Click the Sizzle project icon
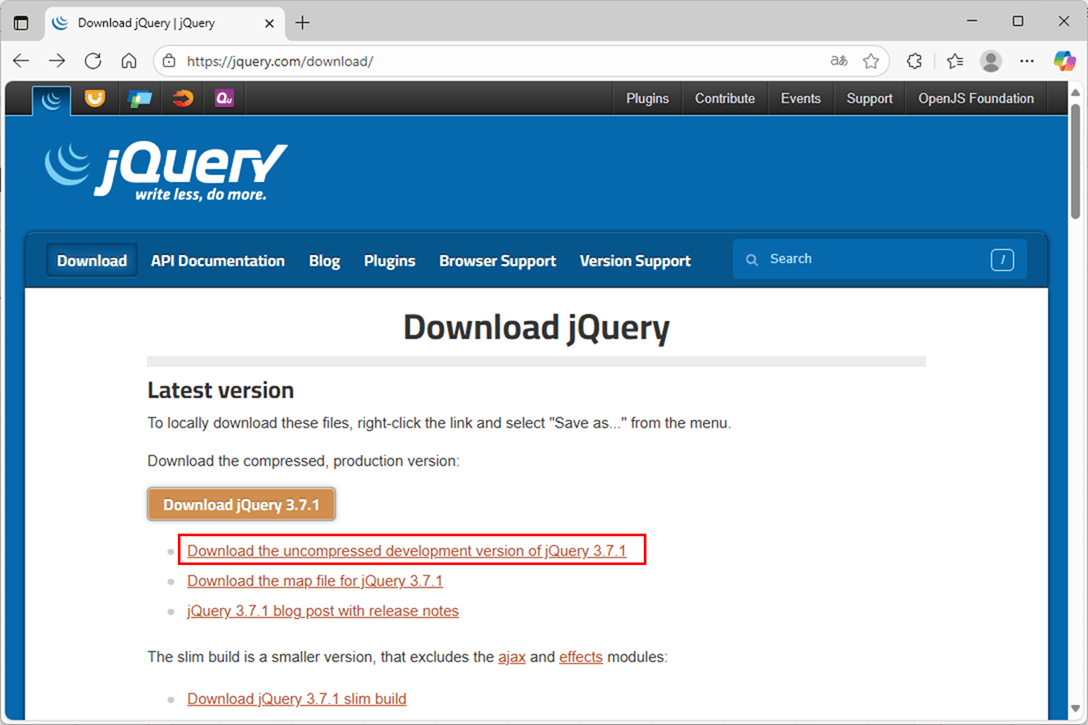Viewport: 1088px width, 725px height. click(x=182, y=98)
